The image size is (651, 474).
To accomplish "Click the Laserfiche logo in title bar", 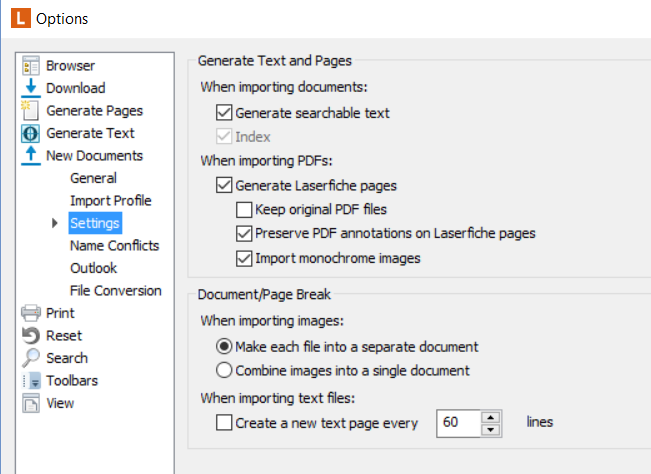I will pos(21,19).
